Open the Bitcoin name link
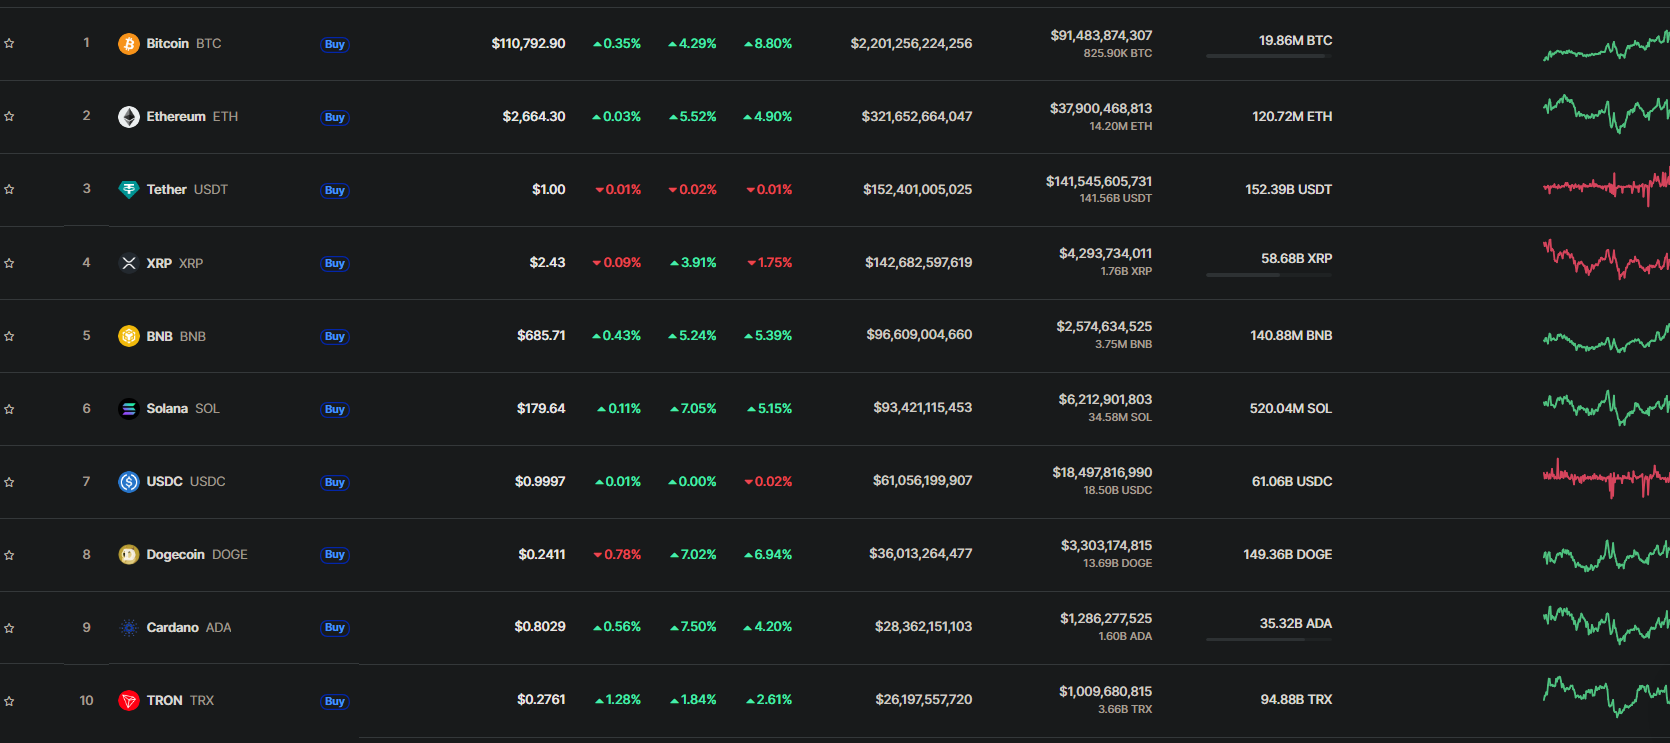The image size is (1670, 743). click(x=168, y=44)
